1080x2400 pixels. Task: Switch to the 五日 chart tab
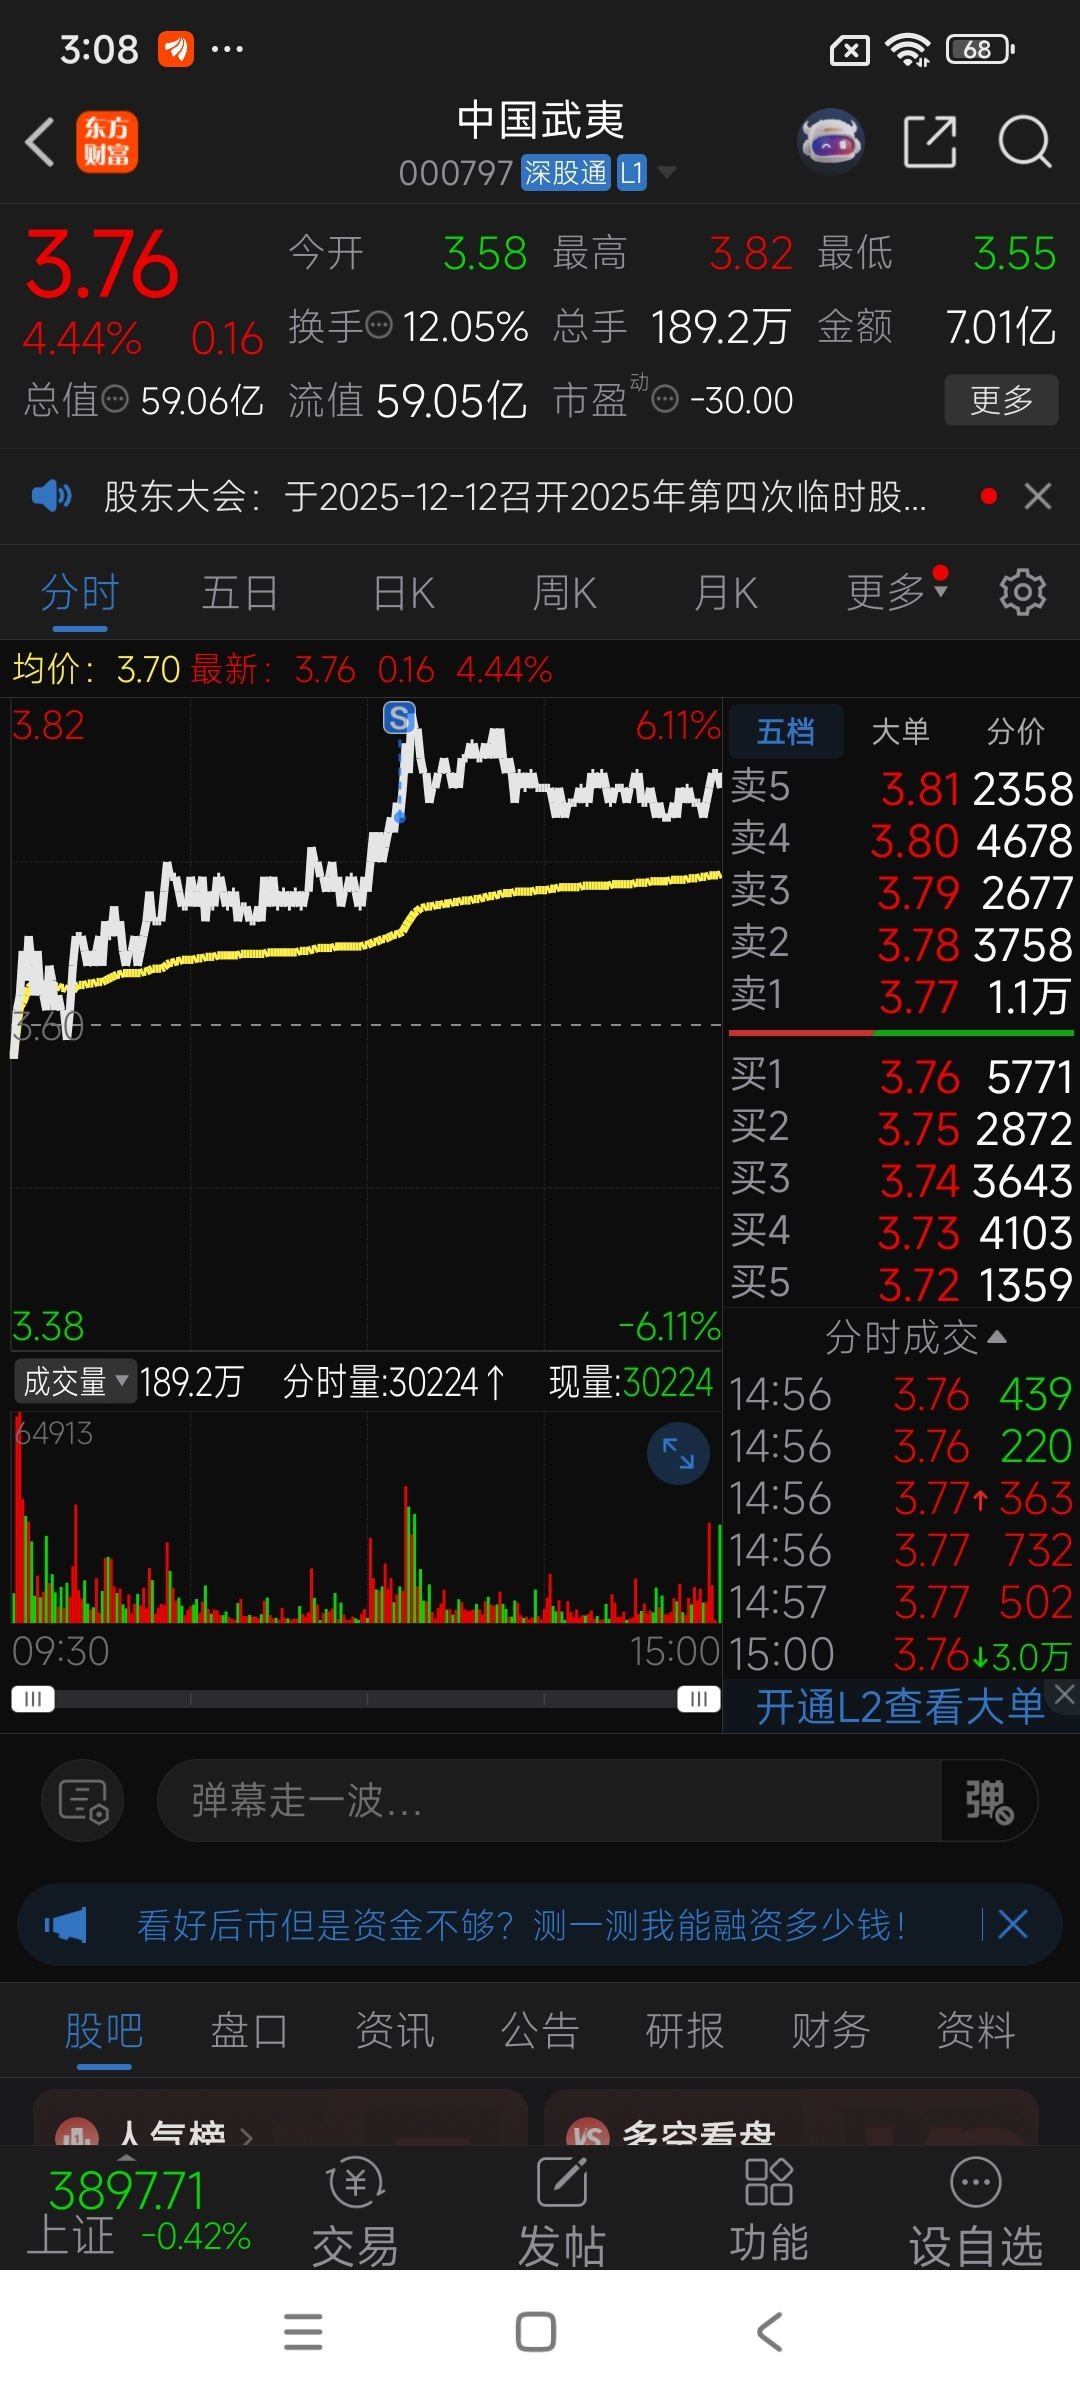click(x=240, y=592)
